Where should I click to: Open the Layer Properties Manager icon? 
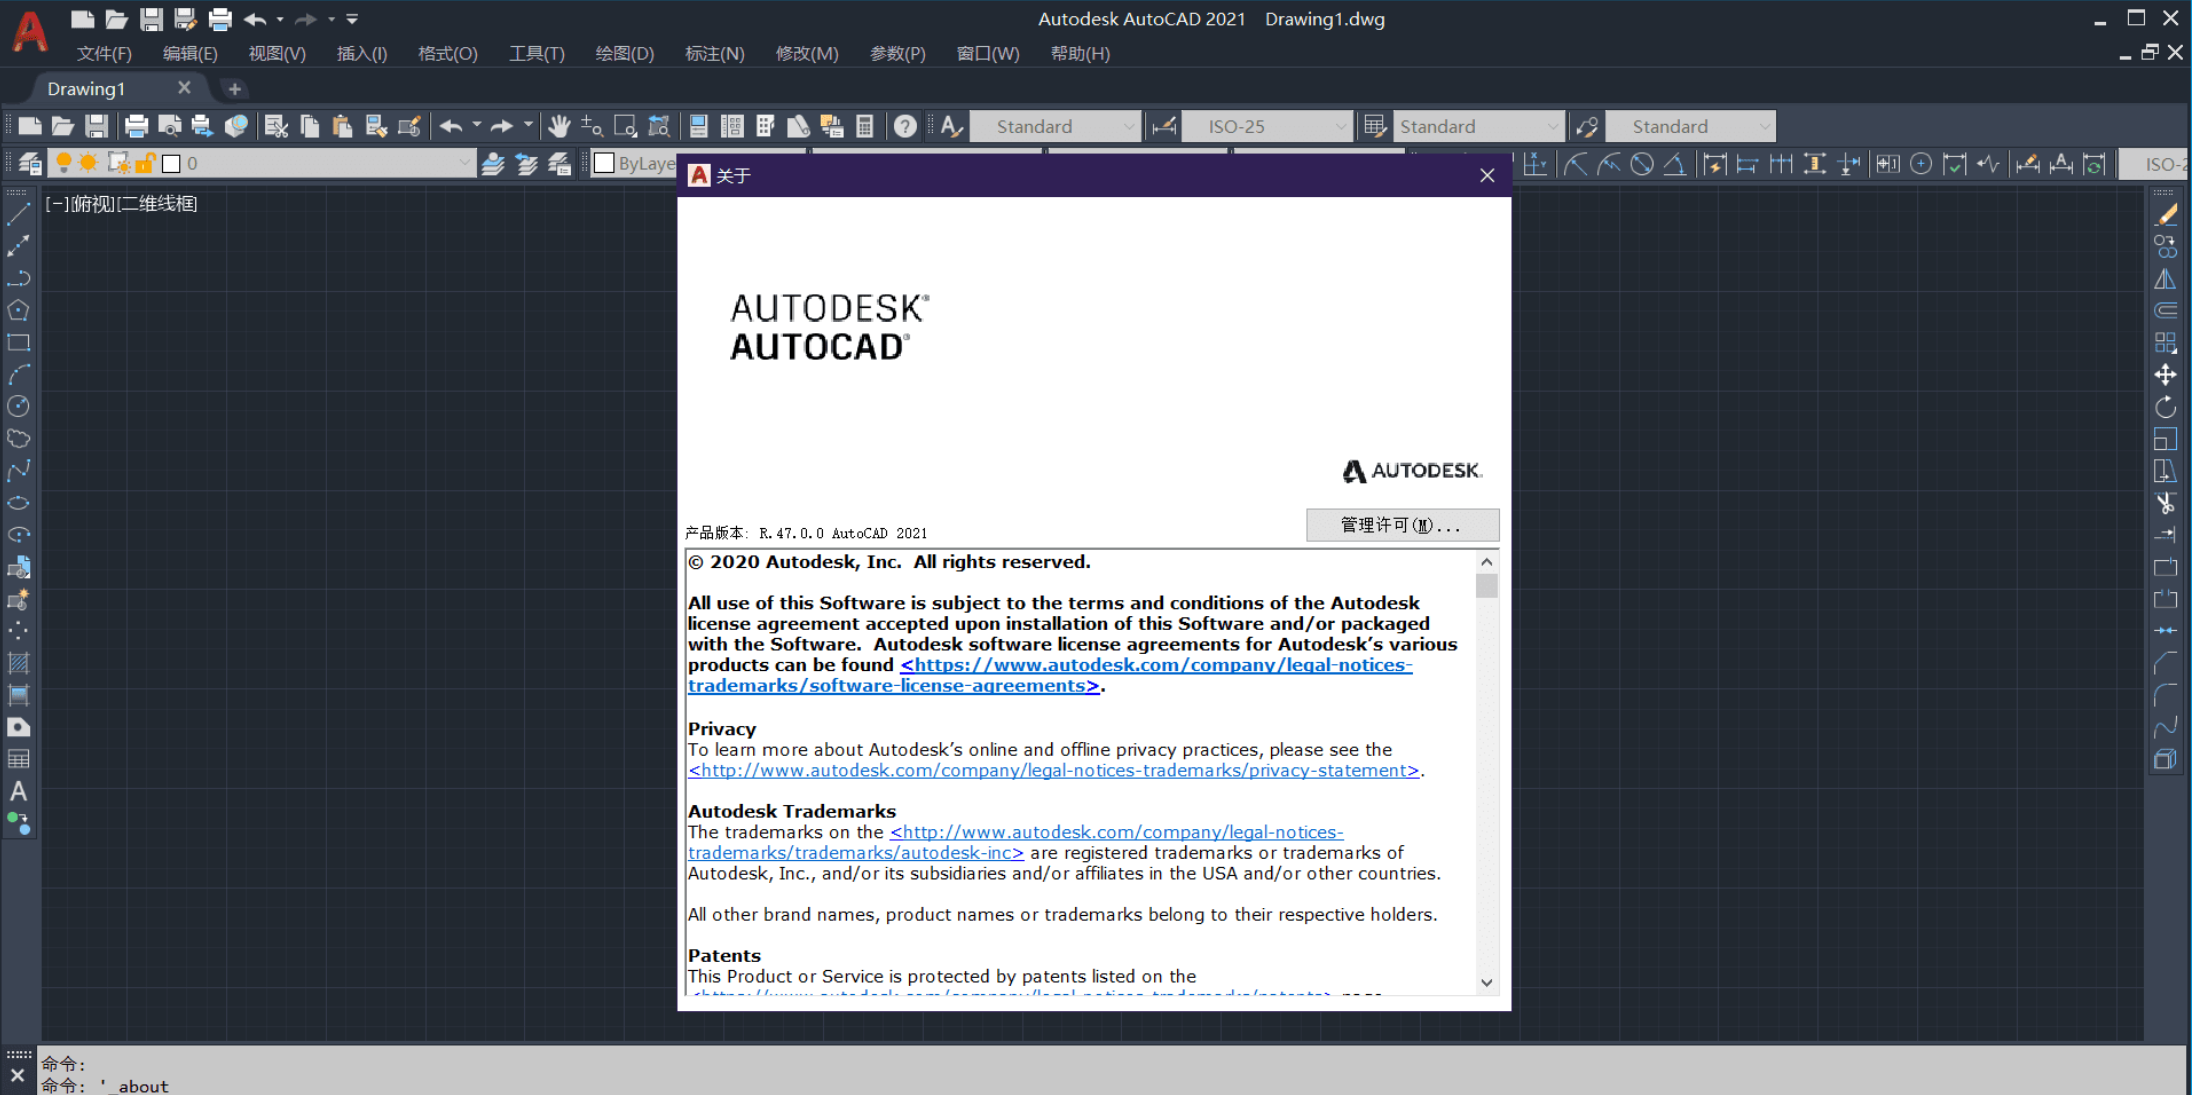click(x=30, y=163)
